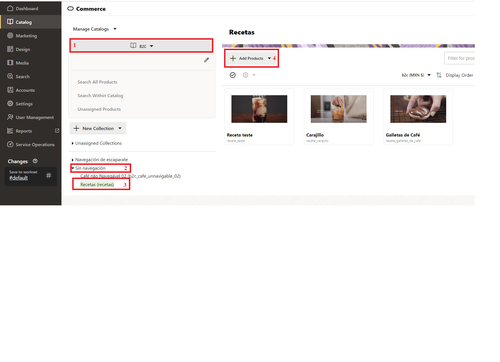Click the Accounts icon in sidebar
This screenshot has width=500, height=362.
pos(10,90)
